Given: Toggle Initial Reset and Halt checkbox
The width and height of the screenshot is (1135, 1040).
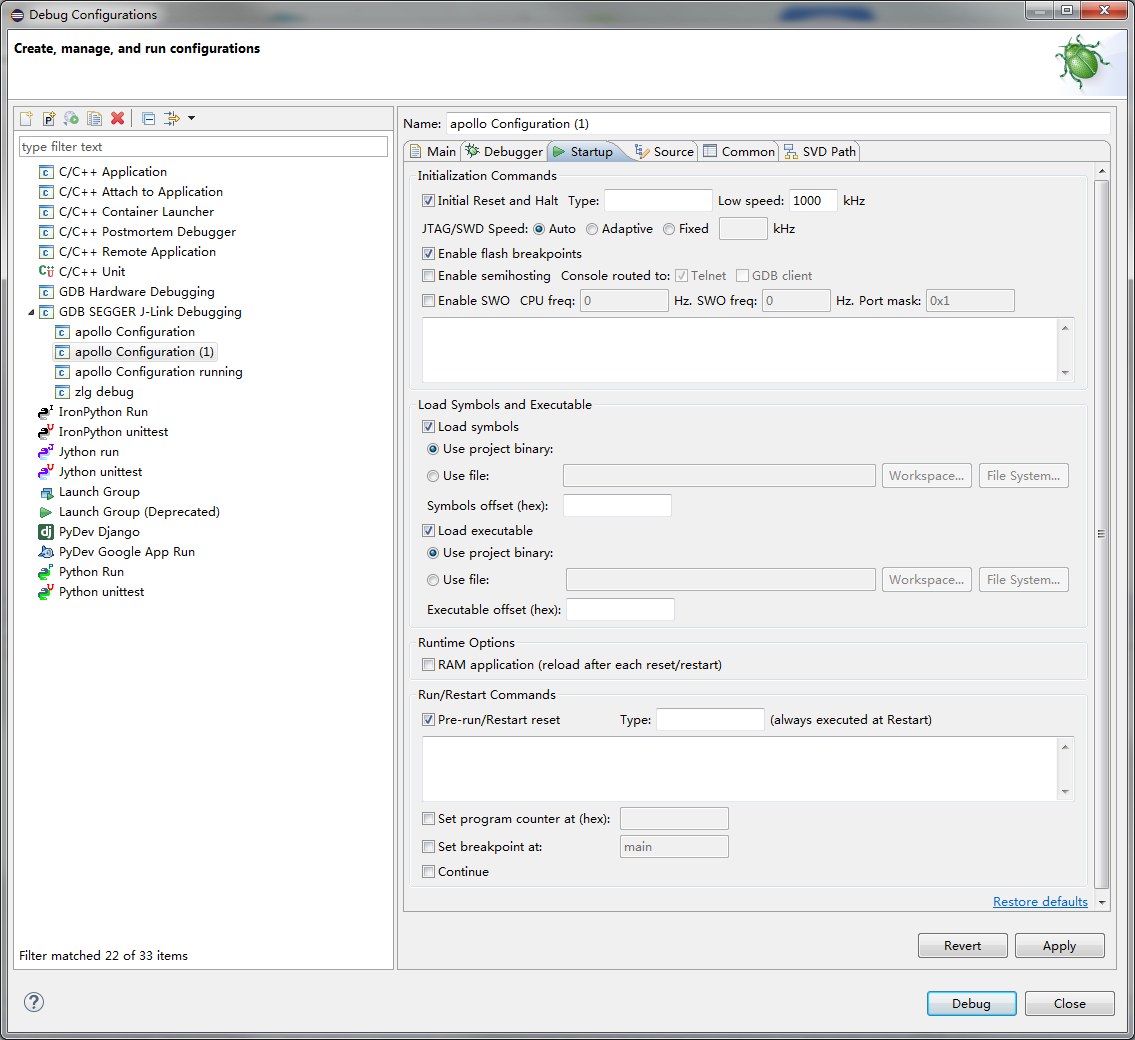Looking at the screenshot, I should 429,201.
